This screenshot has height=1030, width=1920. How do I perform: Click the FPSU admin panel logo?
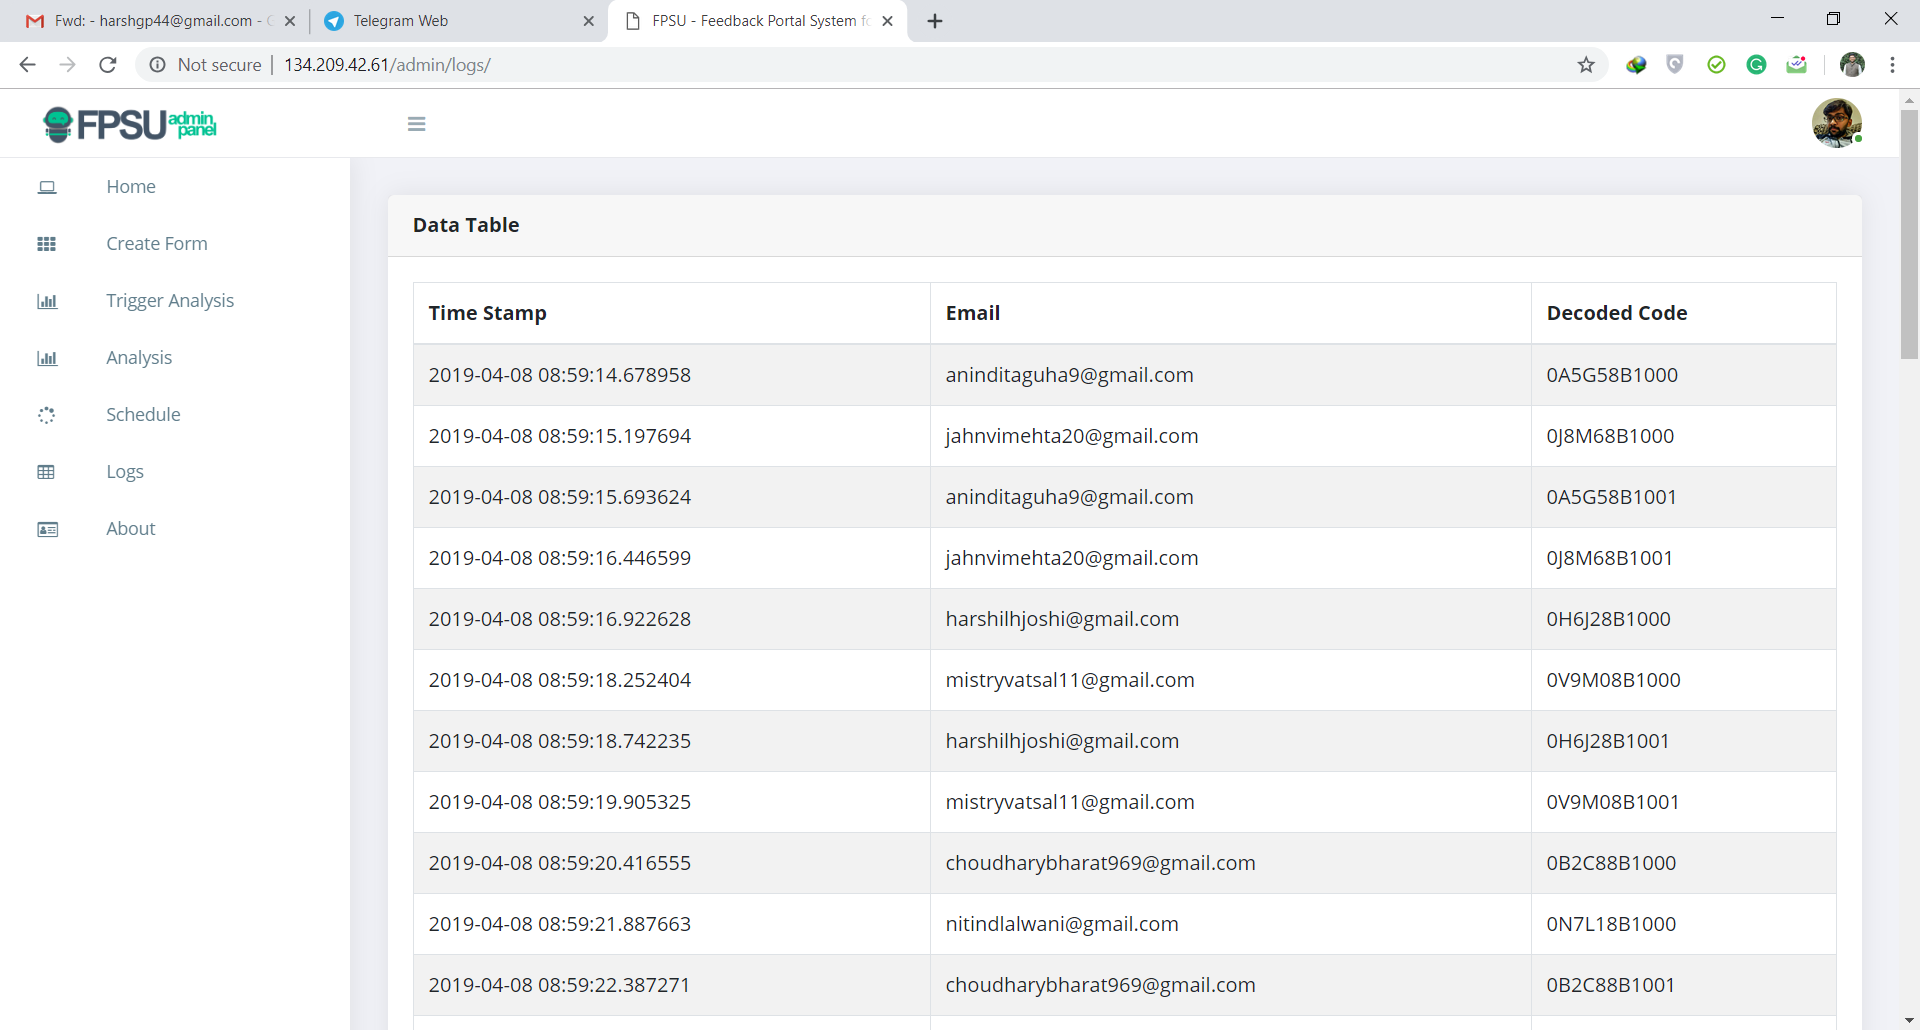point(129,124)
